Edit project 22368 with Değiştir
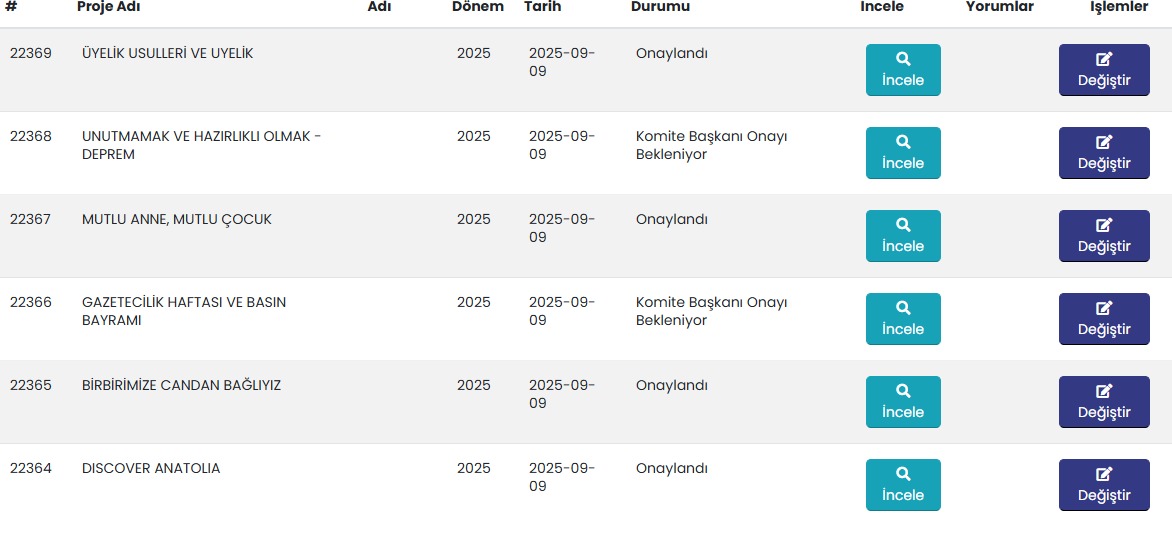This screenshot has width=1172, height=533. pyautogui.click(x=1104, y=153)
